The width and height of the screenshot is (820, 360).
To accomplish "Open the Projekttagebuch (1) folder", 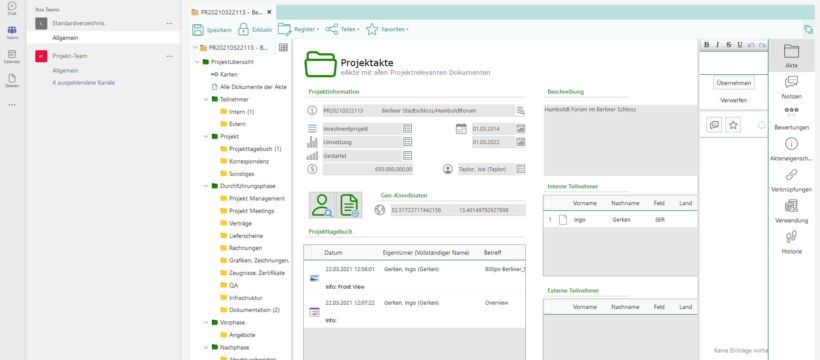I will pyautogui.click(x=255, y=149).
